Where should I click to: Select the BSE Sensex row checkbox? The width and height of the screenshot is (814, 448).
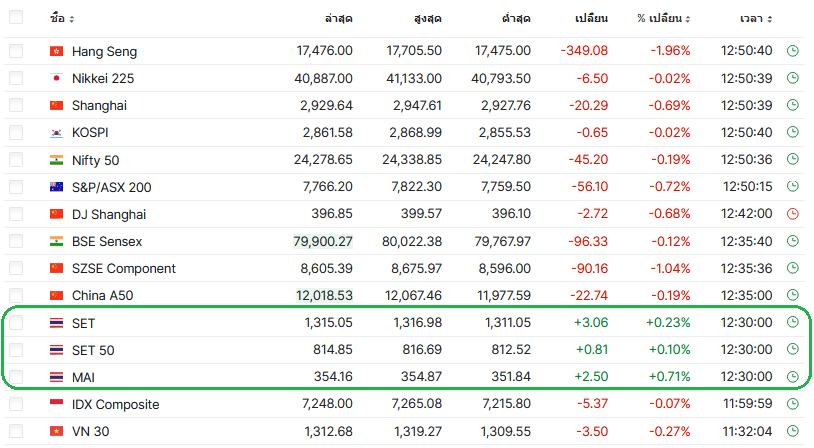click(x=17, y=241)
